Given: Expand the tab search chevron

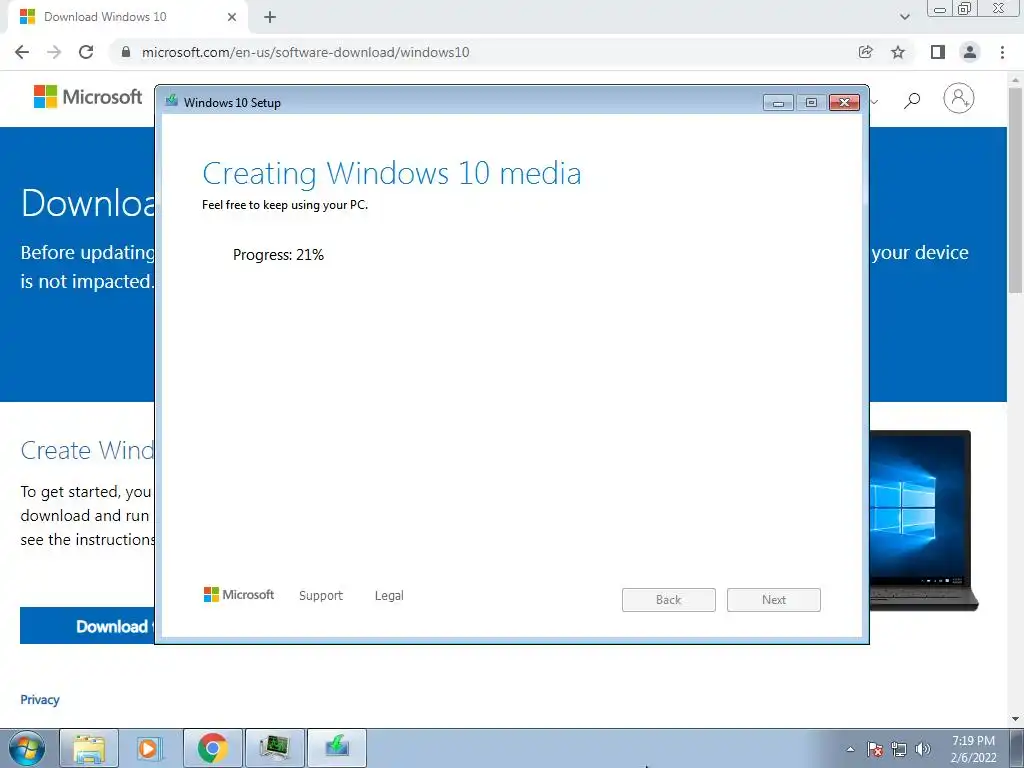Looking at the screenshot, I should click(x=904, y=17).
